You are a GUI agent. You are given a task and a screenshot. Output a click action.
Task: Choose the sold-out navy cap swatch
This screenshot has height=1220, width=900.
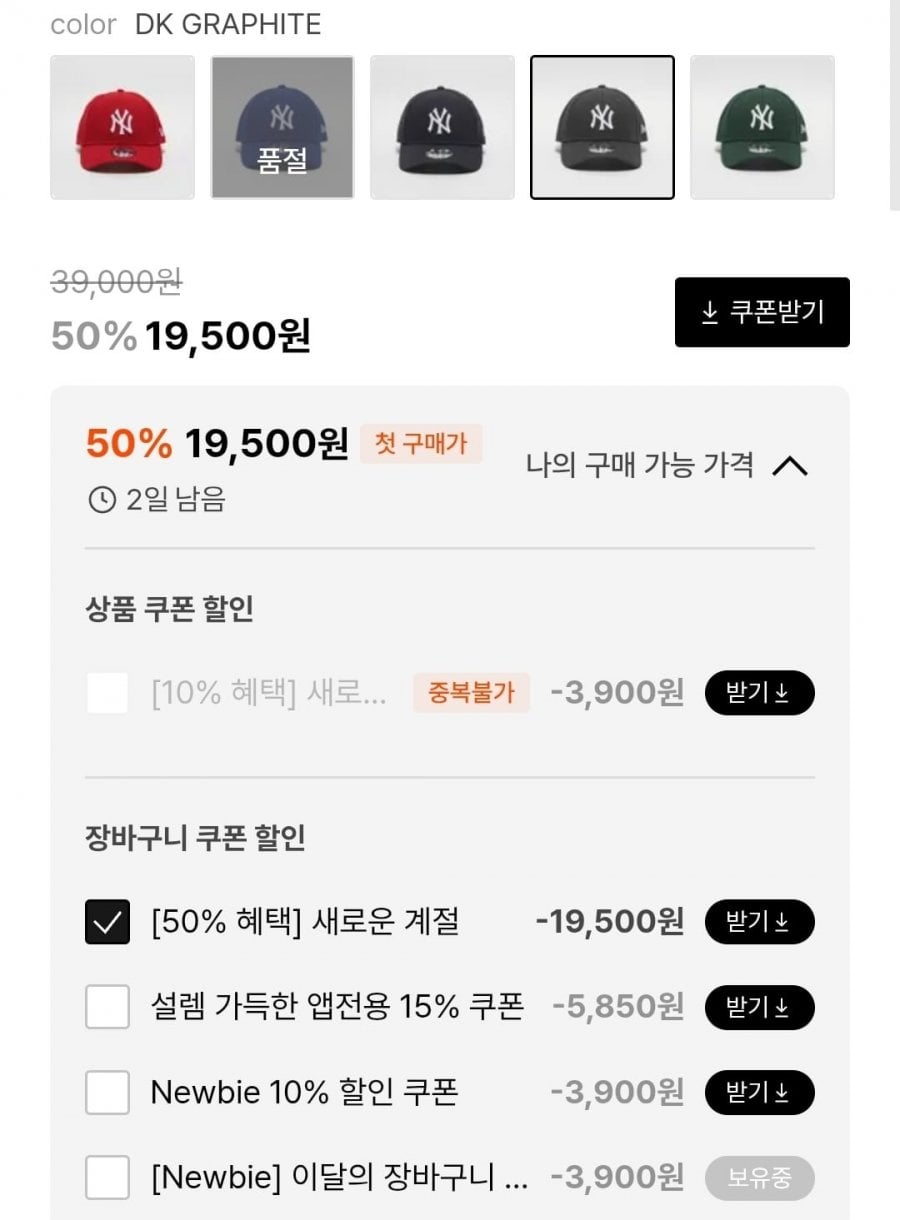click(x=282, y=127)
